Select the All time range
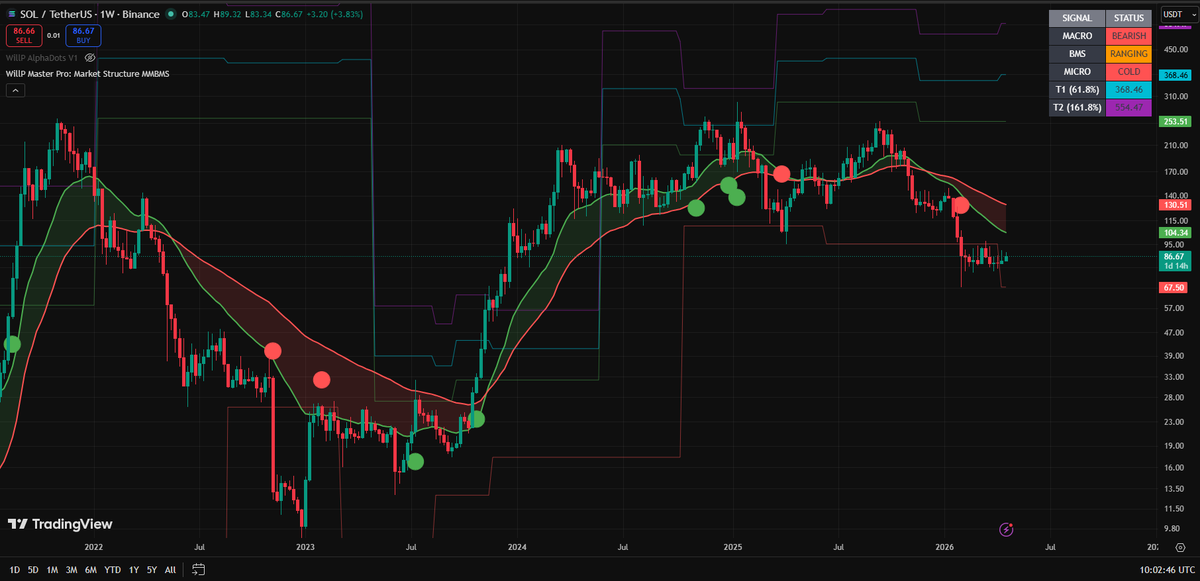Viewport: 1200px width, 581px height. click(x=170, y=570)
